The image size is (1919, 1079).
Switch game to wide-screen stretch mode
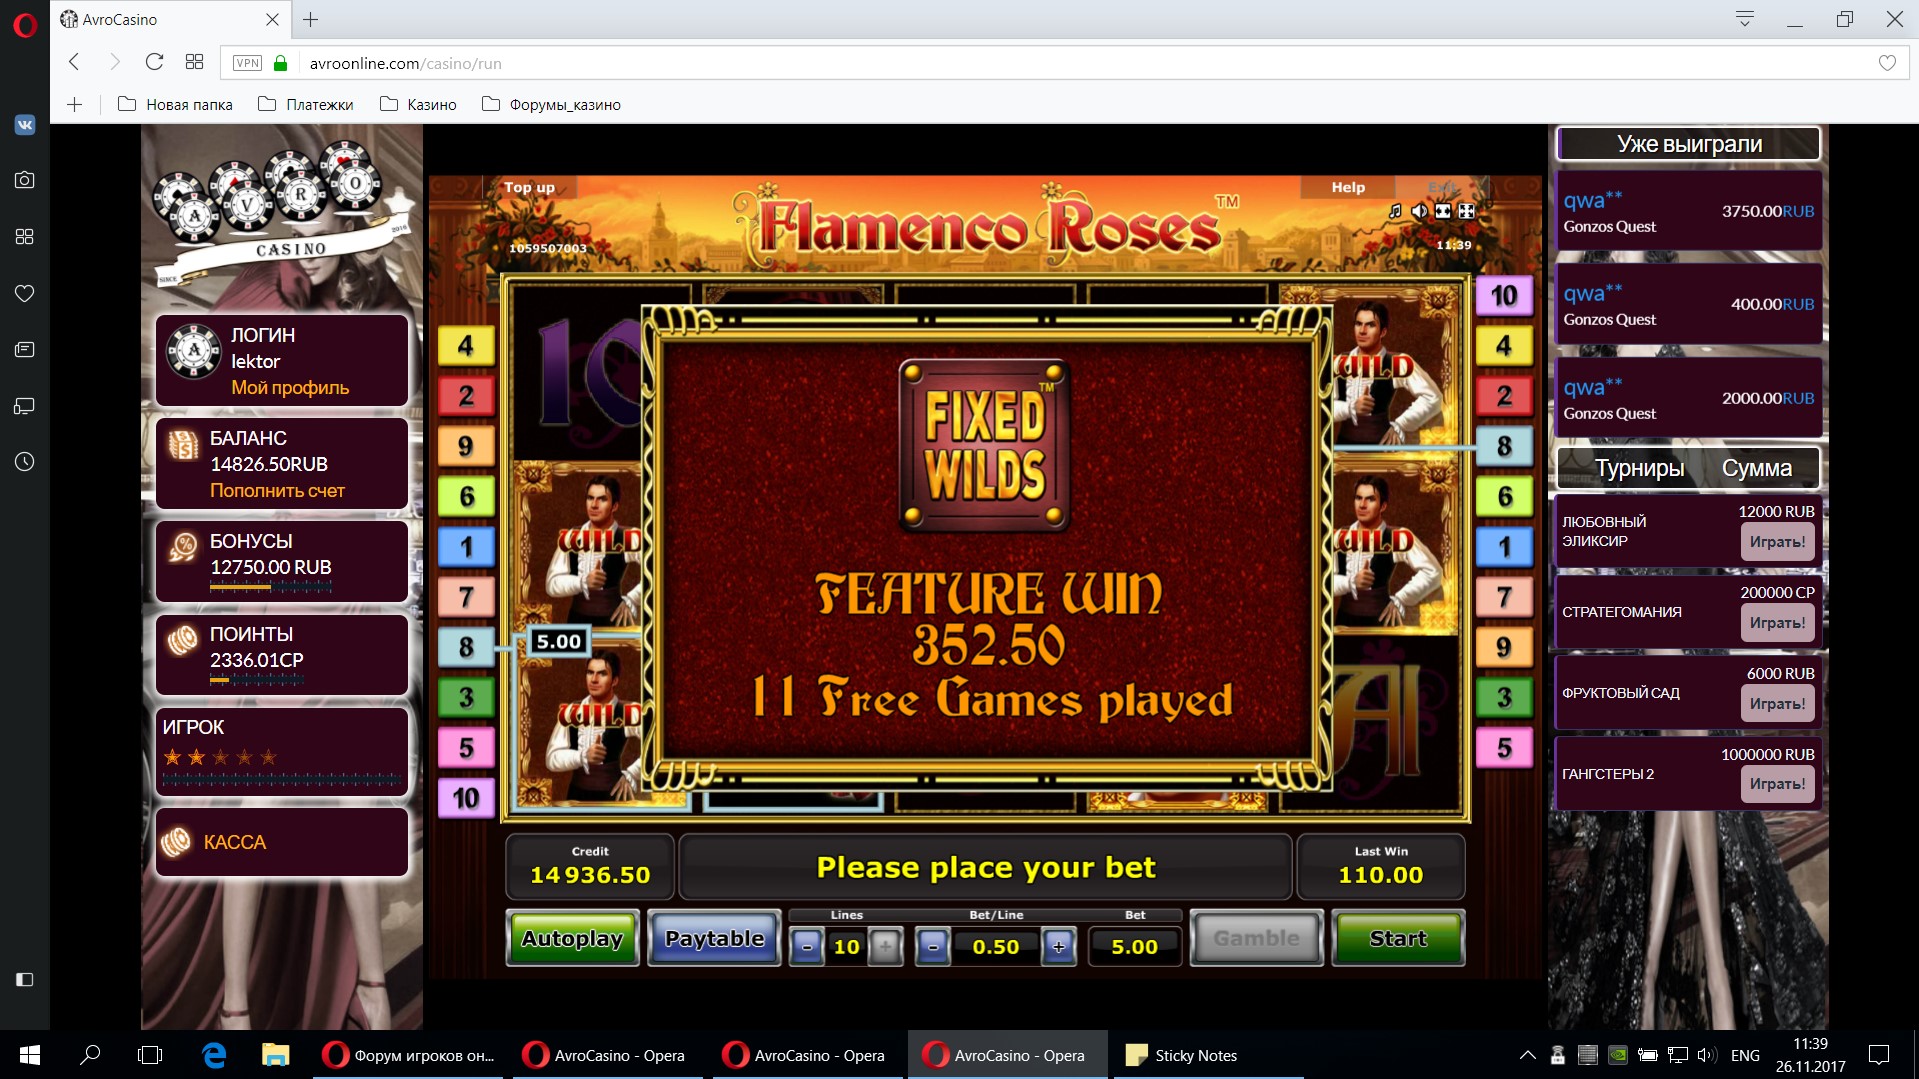(x=1443, y=211)
